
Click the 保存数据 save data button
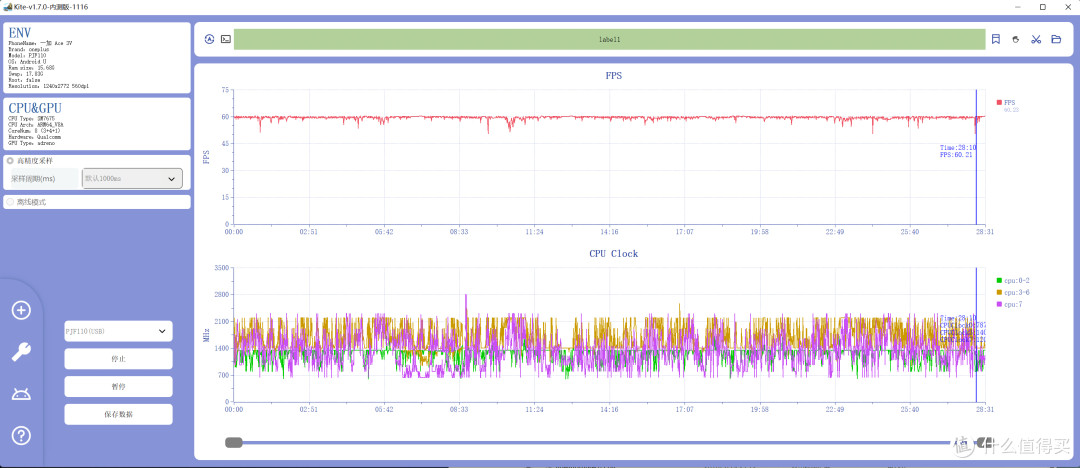[118, 414]
